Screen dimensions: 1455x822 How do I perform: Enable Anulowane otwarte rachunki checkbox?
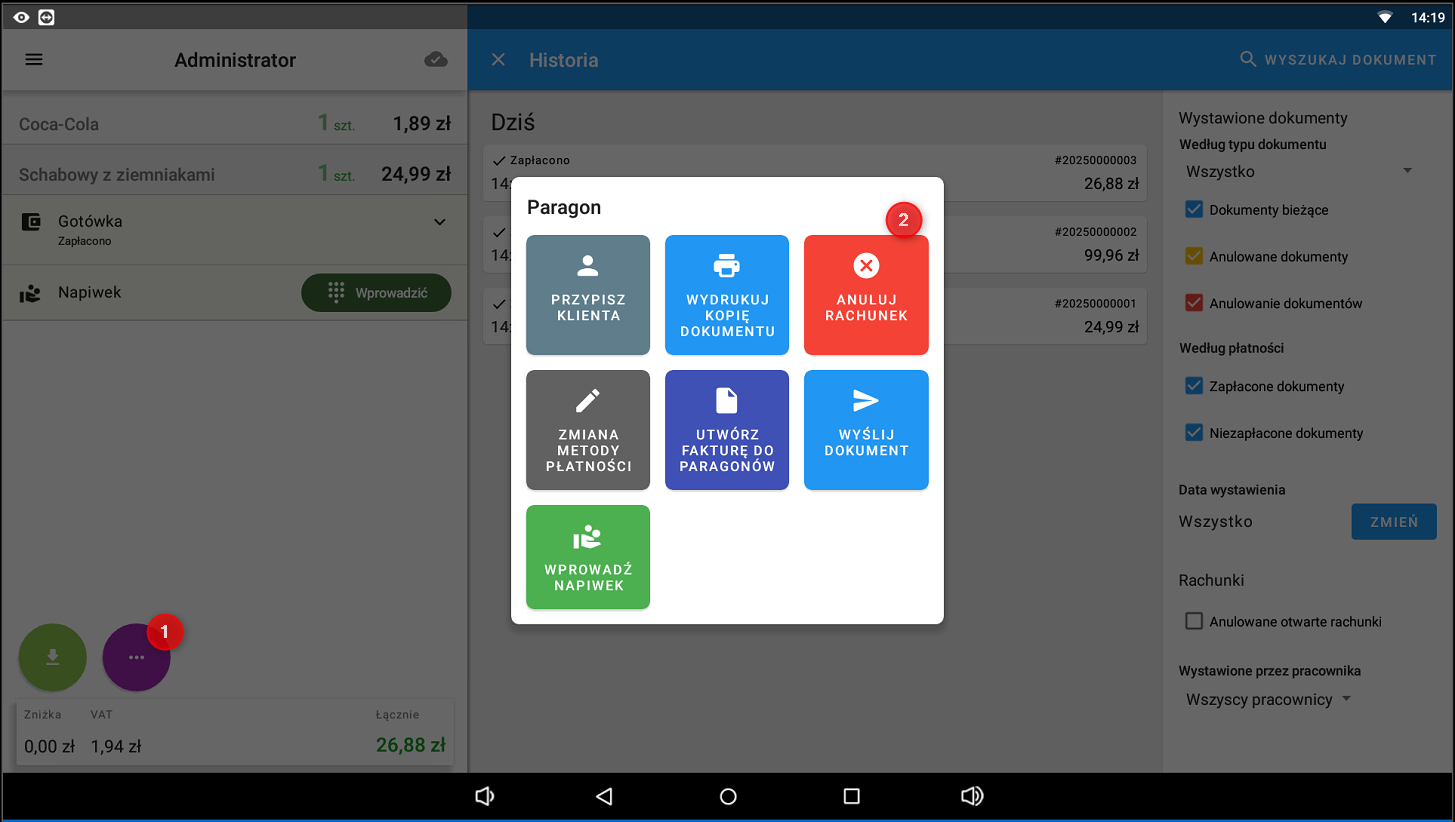(x=1193, y=622)
